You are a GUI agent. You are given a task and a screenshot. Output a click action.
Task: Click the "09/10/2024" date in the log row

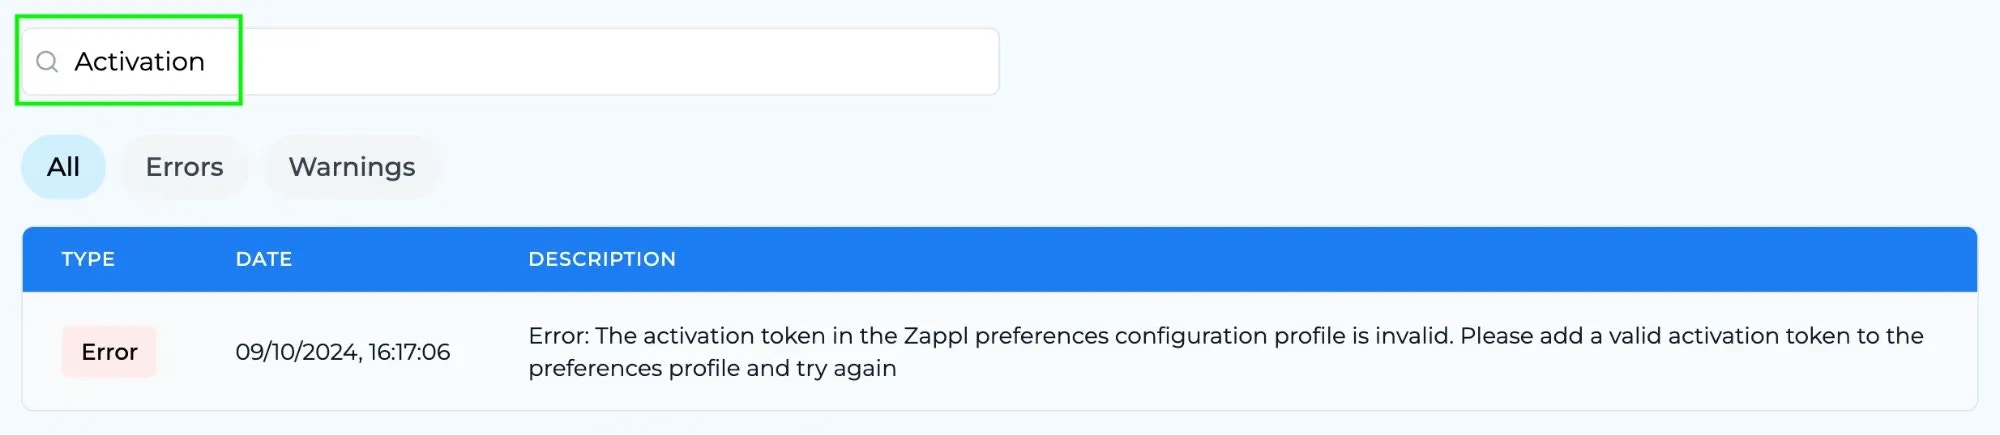(297, 352)
